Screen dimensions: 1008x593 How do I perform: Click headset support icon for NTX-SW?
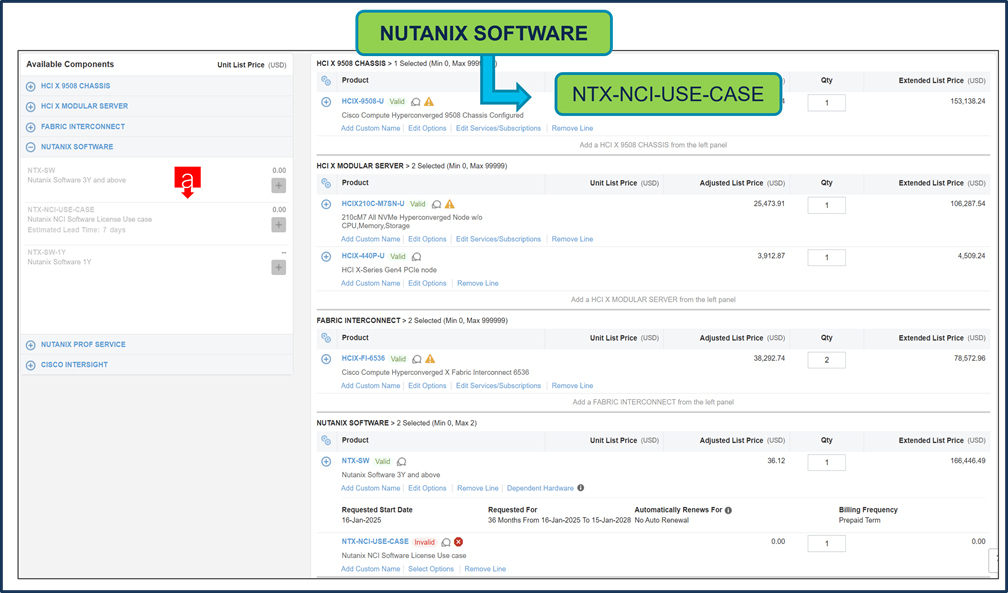click(402, 462)
